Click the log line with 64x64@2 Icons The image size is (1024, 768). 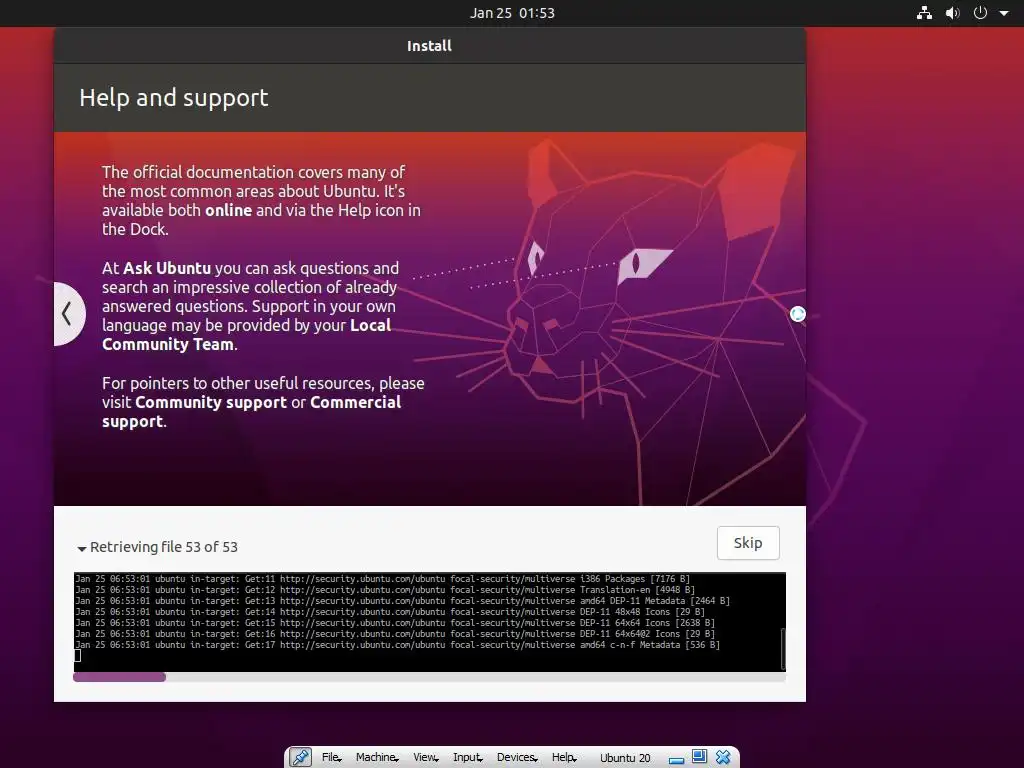395,634
